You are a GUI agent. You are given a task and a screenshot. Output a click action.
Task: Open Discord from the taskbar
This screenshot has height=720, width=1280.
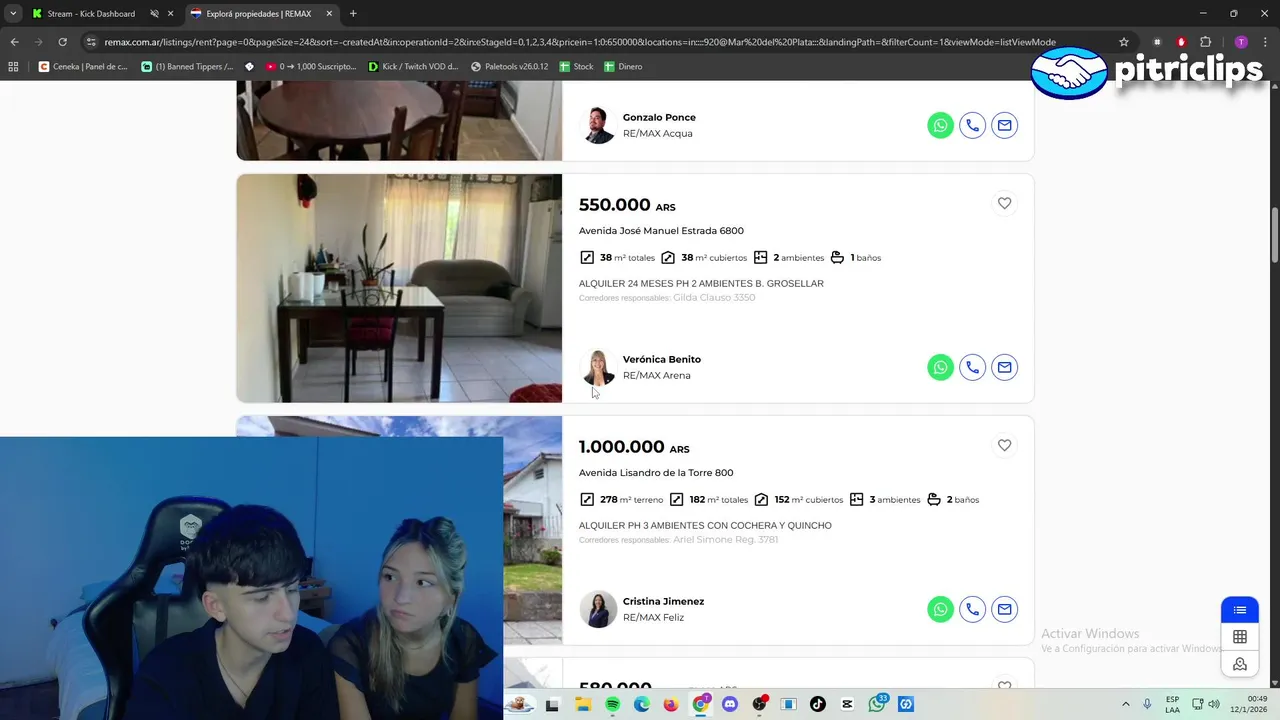[730, 704]
